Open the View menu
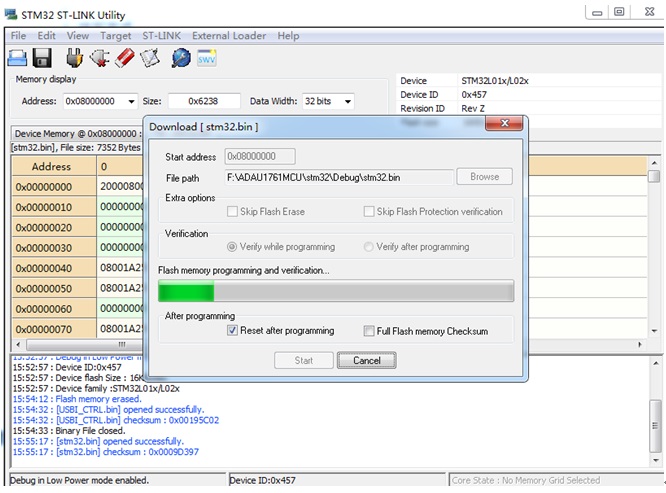This screenshot has width=666, height=493. tap(78, 36)
